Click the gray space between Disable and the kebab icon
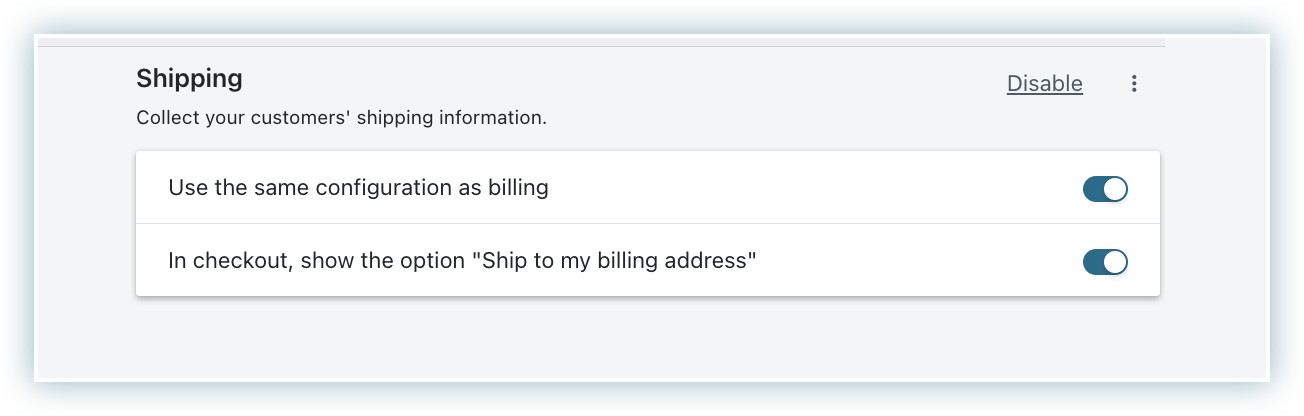Screen dimensions: 1304x416 click(1108, 84)
